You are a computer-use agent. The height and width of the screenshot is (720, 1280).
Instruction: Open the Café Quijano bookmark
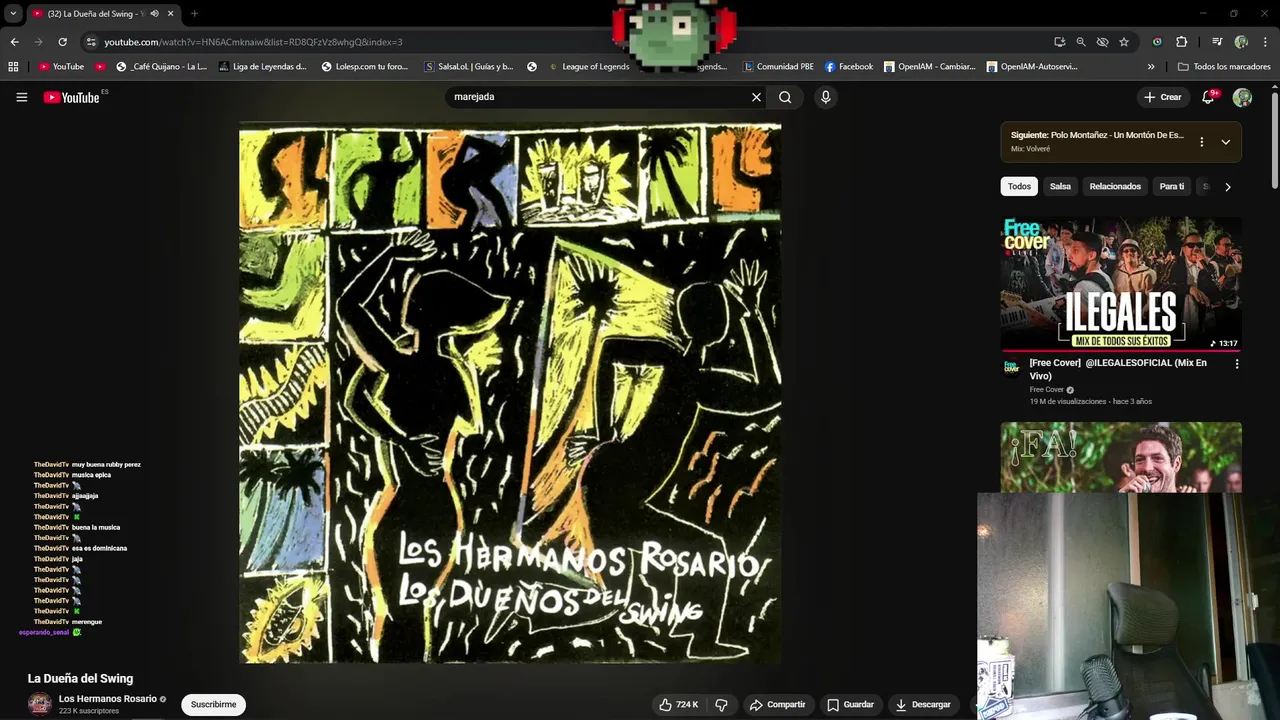pyautogui.click(x=162, y=67)
